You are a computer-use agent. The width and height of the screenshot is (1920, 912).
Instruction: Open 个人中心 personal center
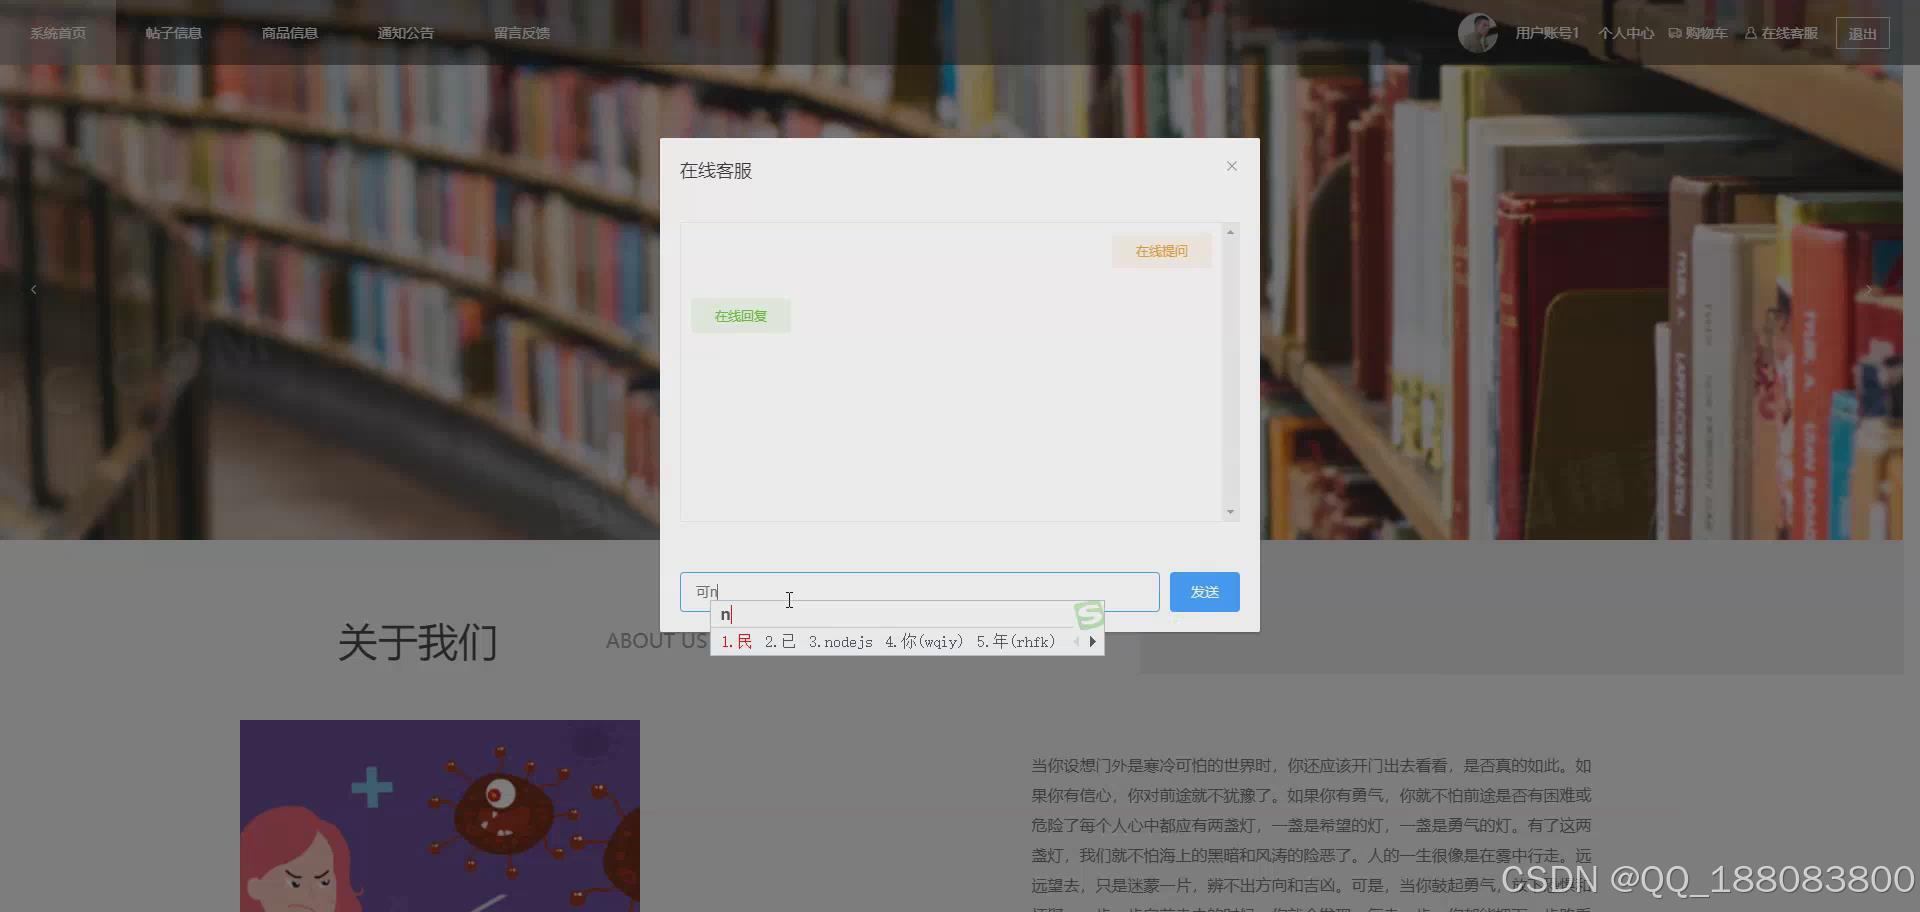pyautogui.click(x=1625, y=32)
